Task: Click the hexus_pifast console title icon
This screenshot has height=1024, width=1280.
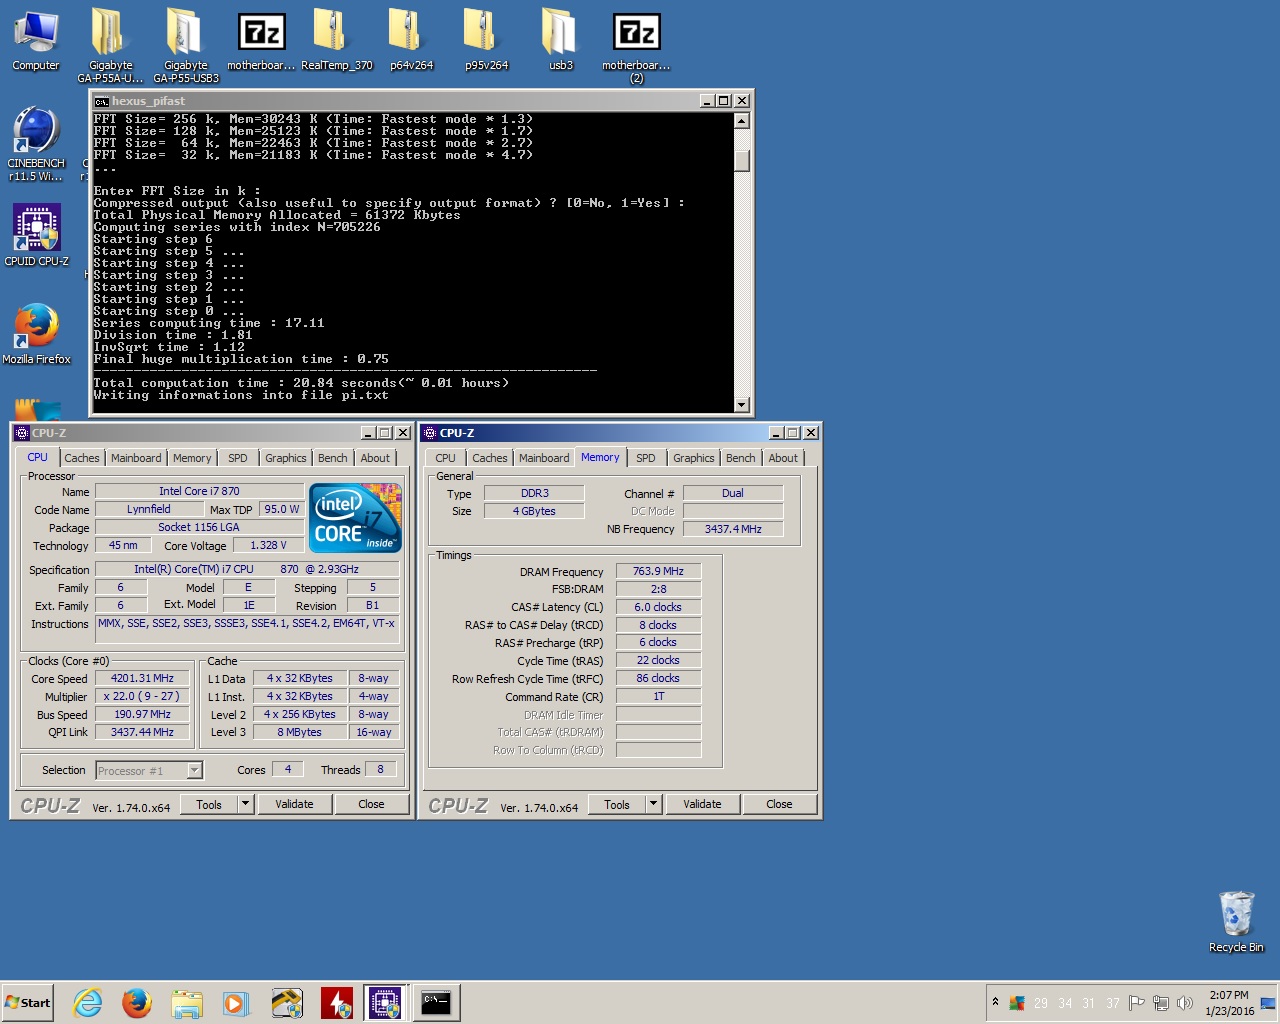Action: pos(101,101)
